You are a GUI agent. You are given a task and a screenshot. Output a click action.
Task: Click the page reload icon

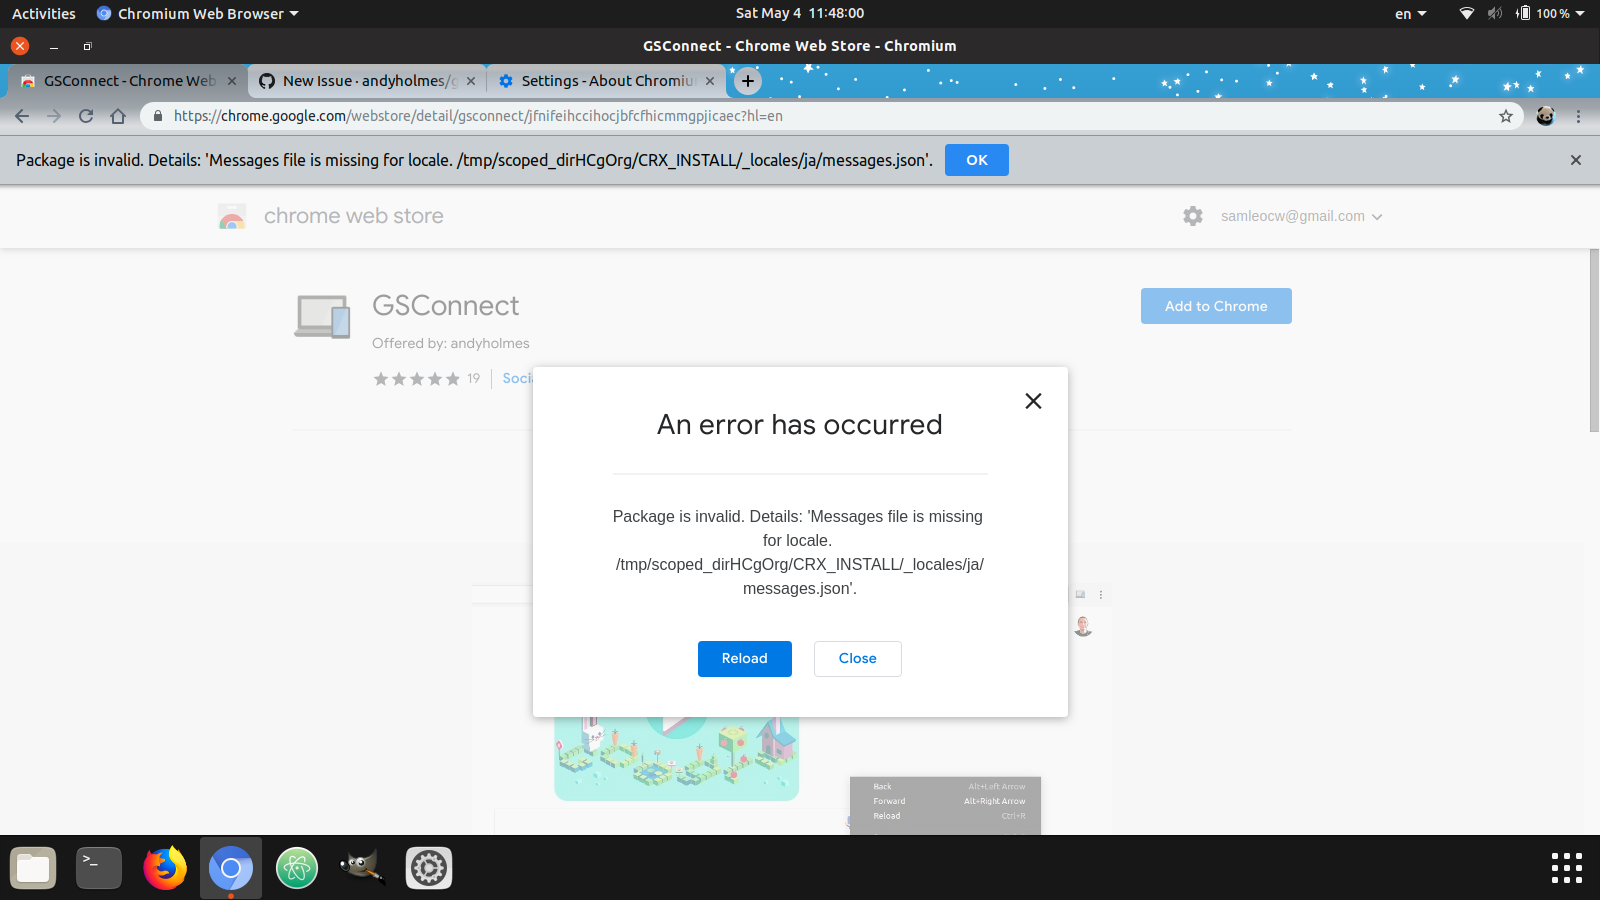[86, 116]
